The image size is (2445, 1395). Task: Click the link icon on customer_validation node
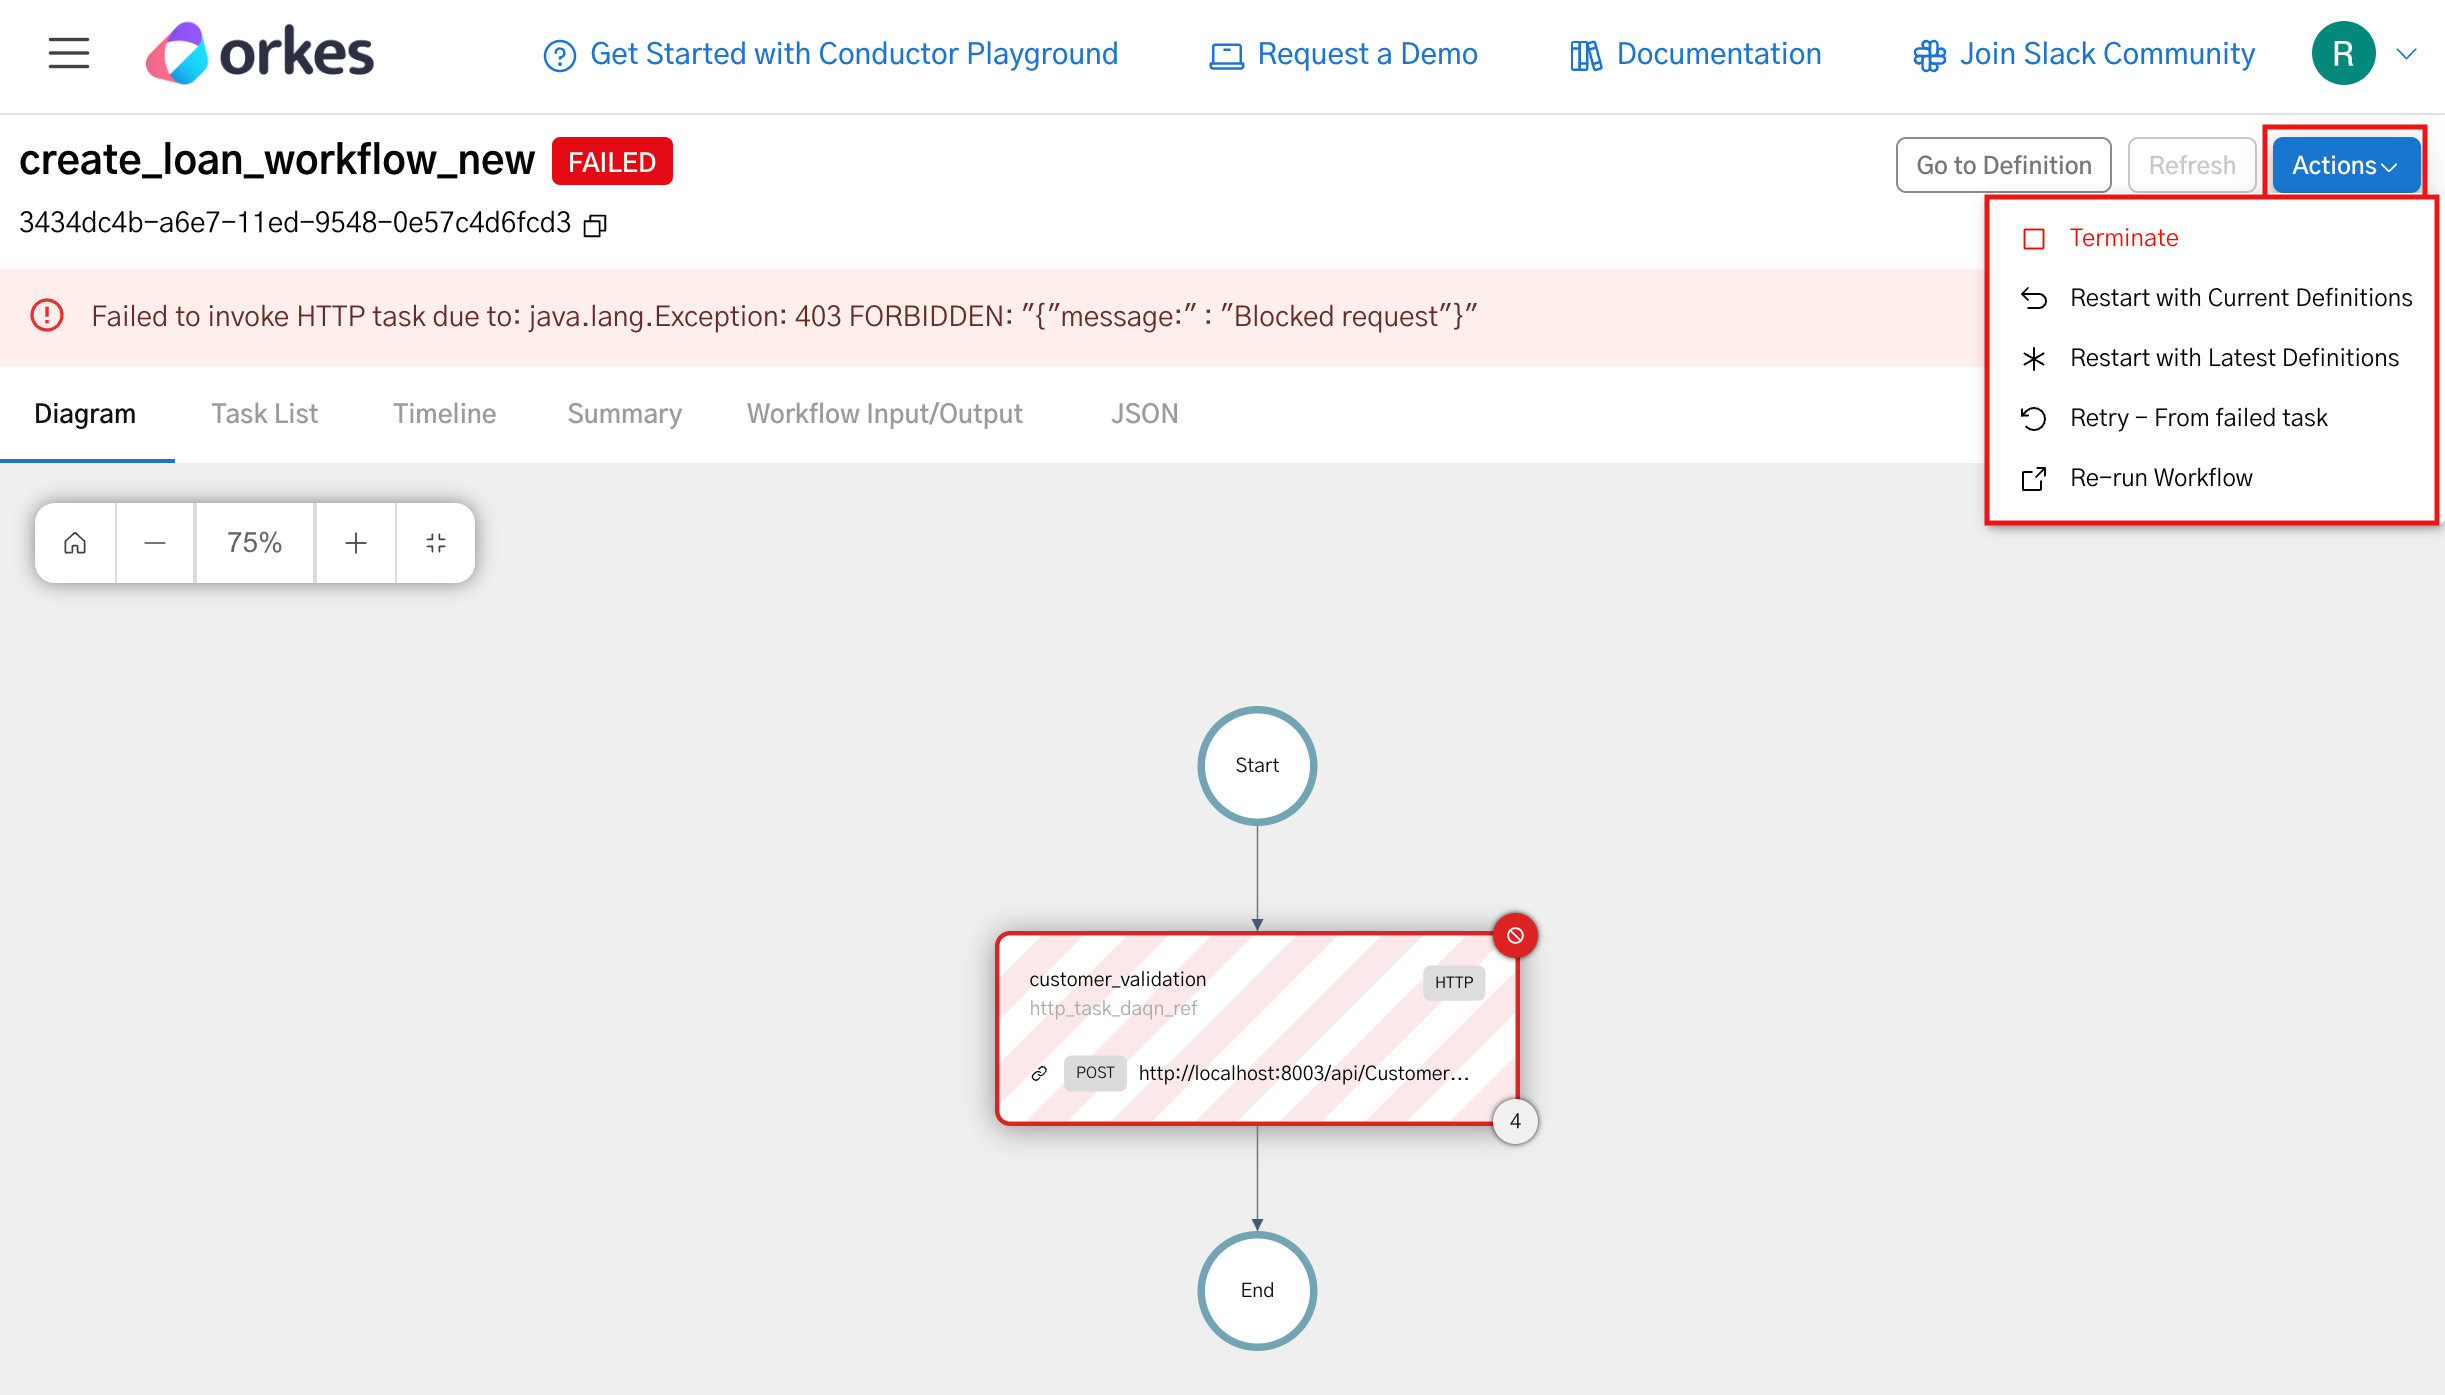click(1039, 1073)
